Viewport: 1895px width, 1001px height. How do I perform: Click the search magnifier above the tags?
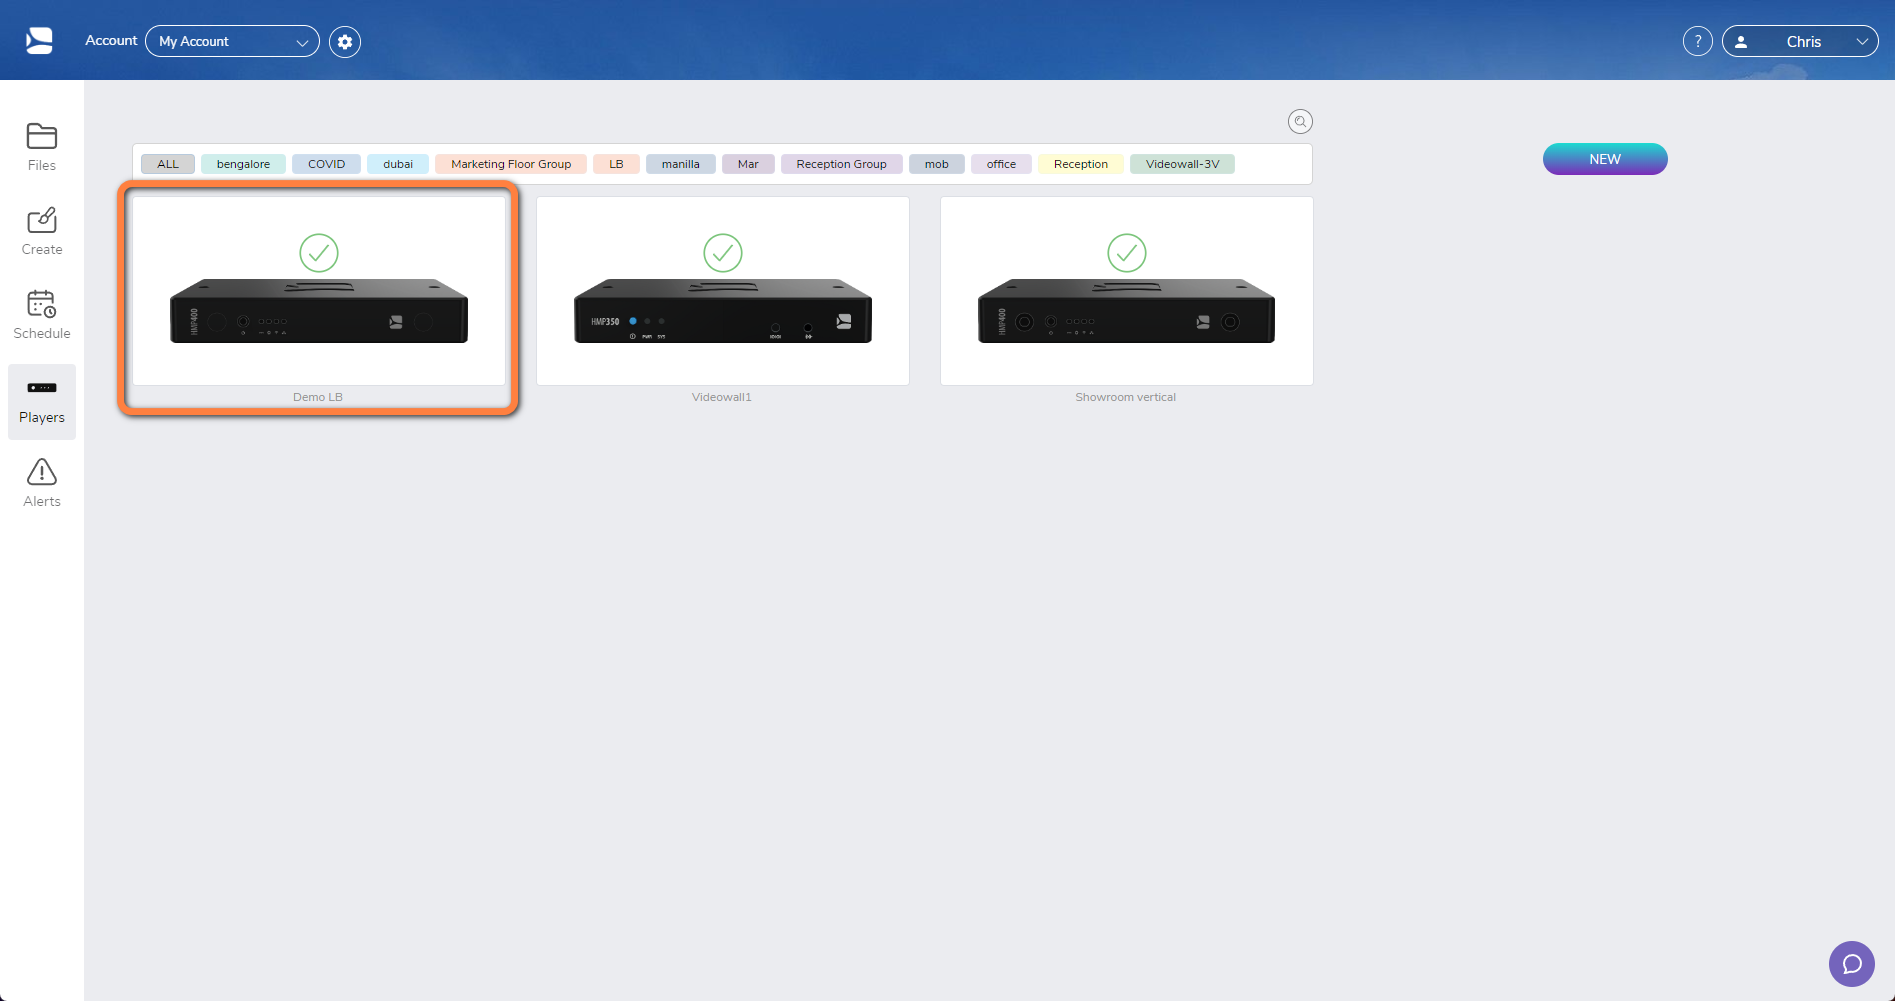click(1300, 122)
